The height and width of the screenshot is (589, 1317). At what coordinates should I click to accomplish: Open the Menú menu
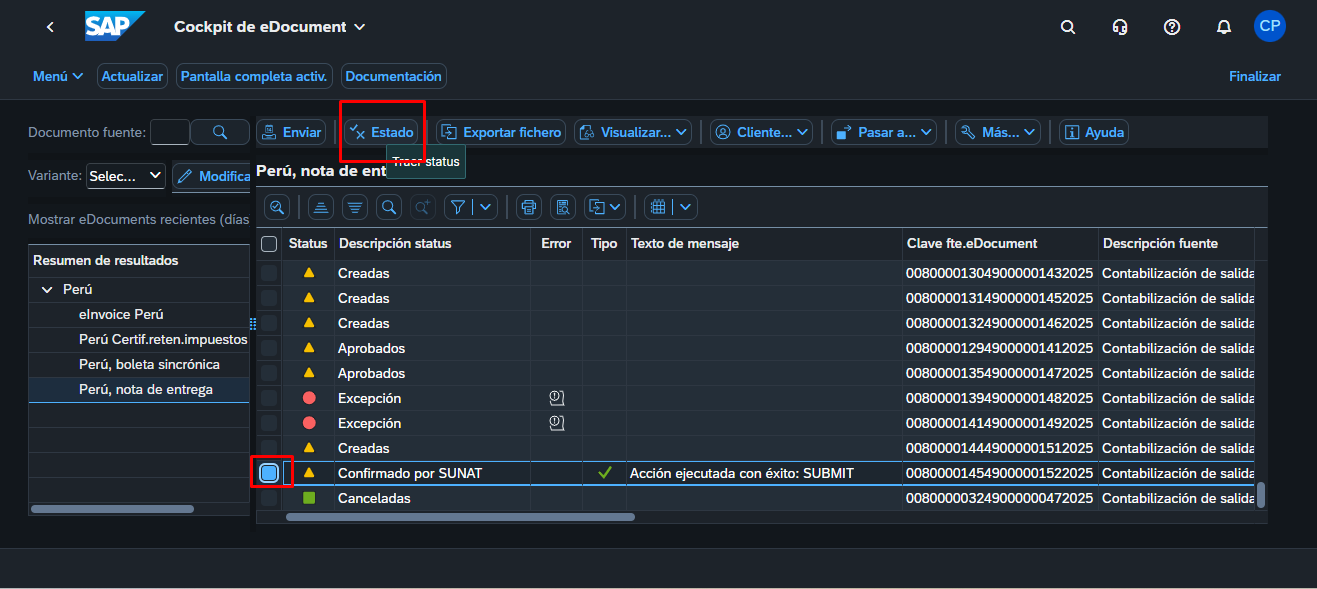[58, 76]
